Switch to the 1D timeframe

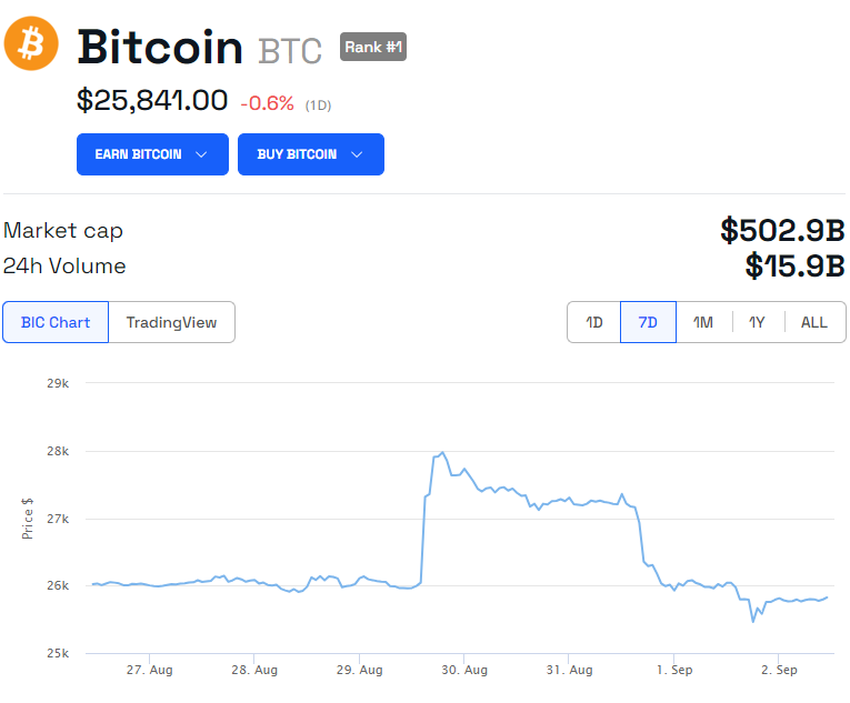point(593,322)
